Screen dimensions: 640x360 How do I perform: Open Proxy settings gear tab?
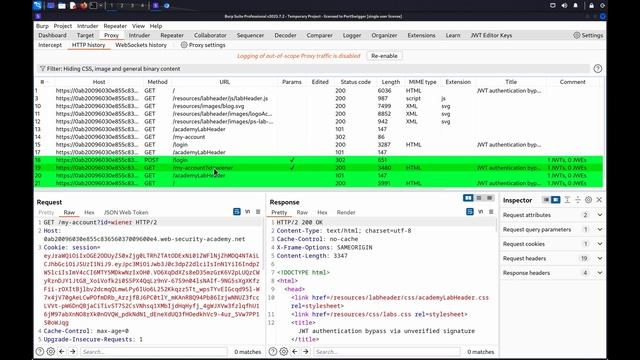[203, 45]
